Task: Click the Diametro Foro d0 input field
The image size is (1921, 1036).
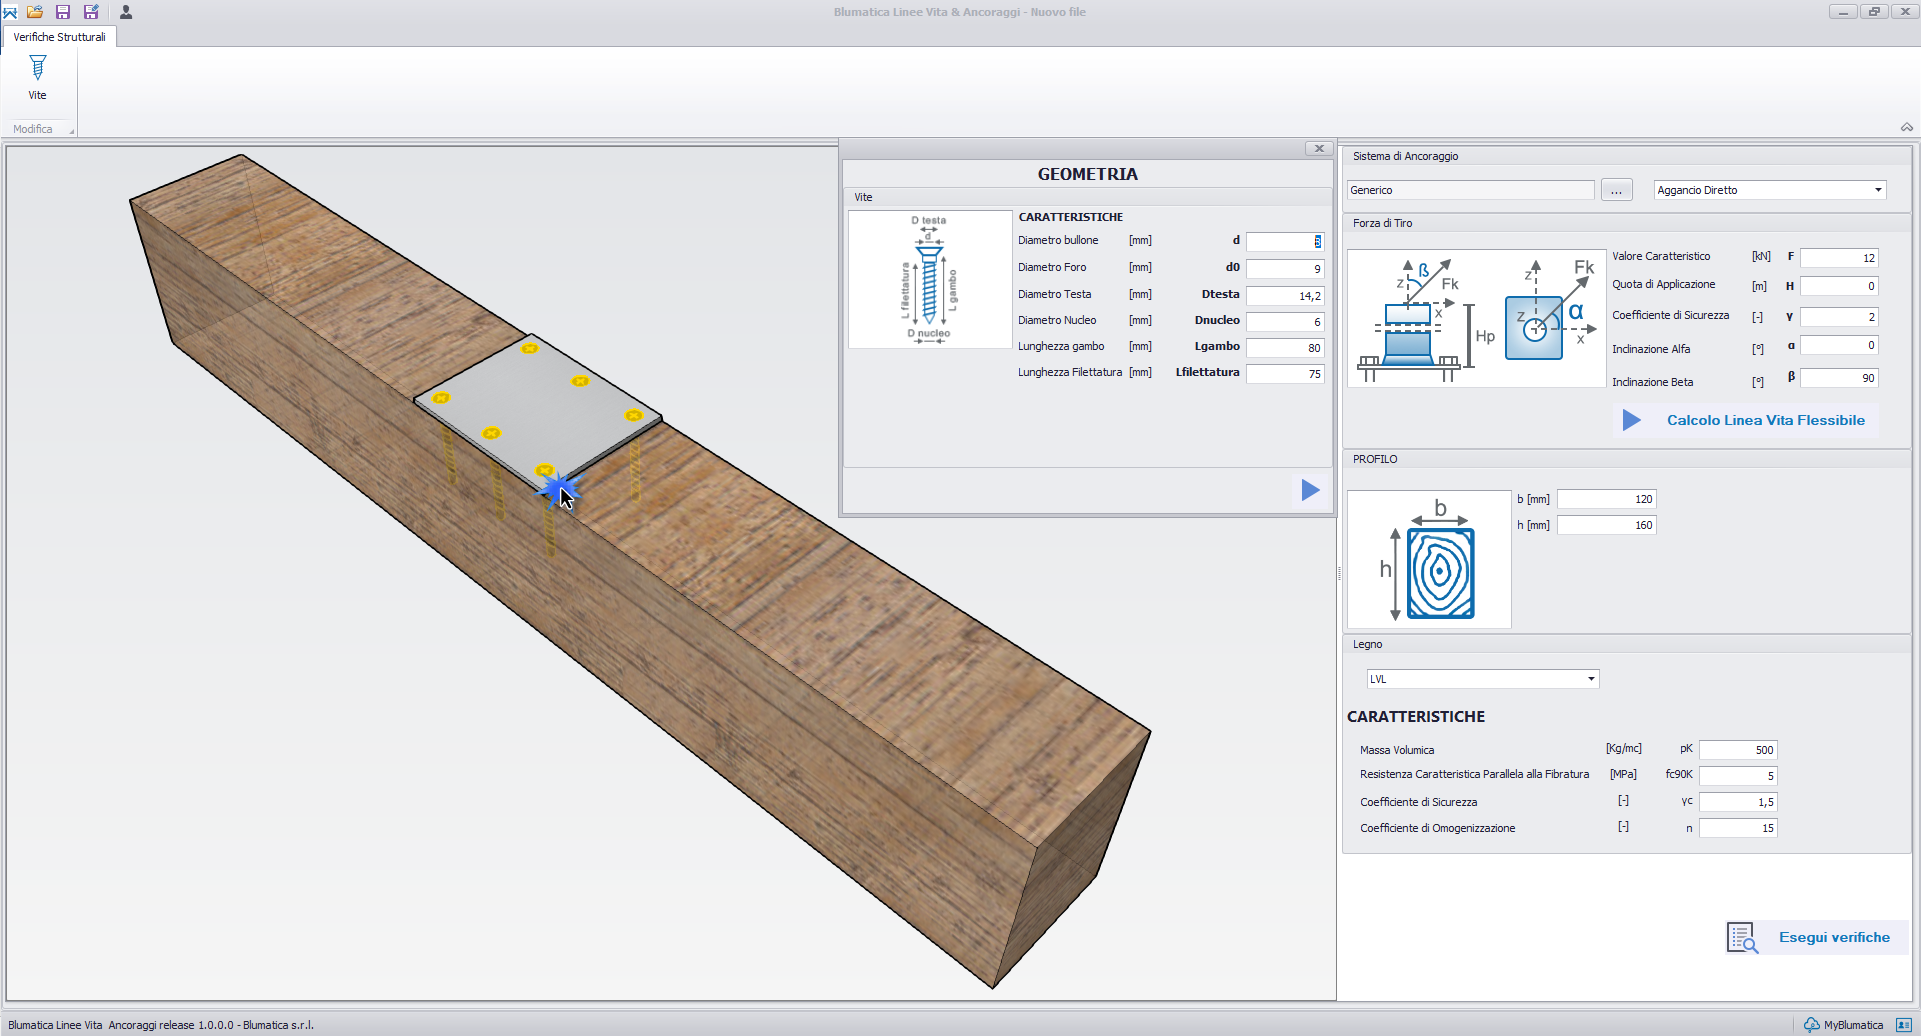Action: 1285,268
